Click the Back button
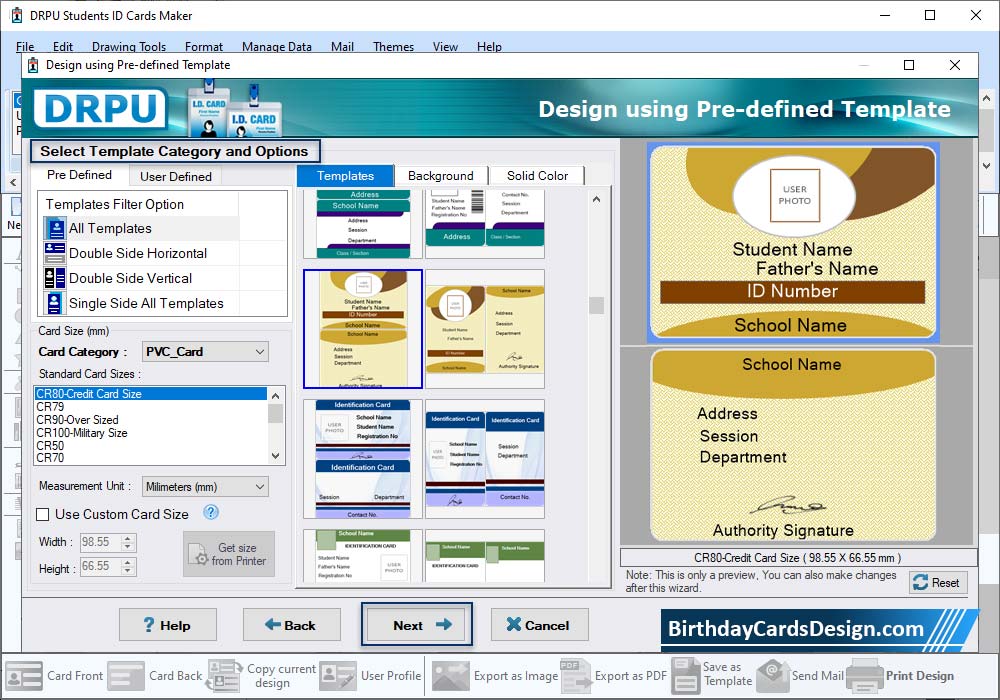This screenshot has height=700, width=1000. point(291,625)
